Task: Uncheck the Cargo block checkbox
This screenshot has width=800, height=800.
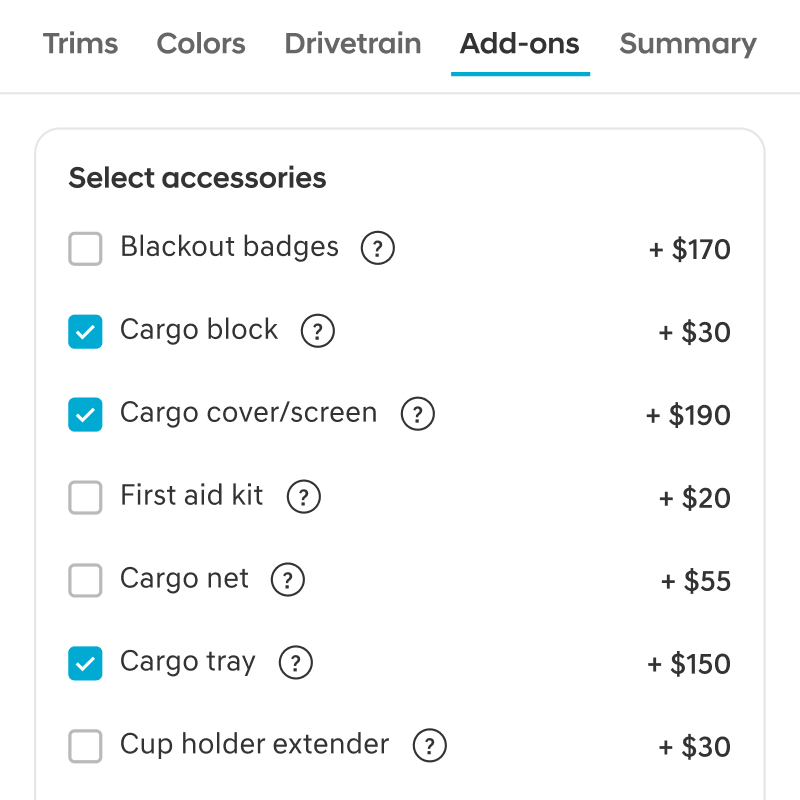Action: pos(85,332)
